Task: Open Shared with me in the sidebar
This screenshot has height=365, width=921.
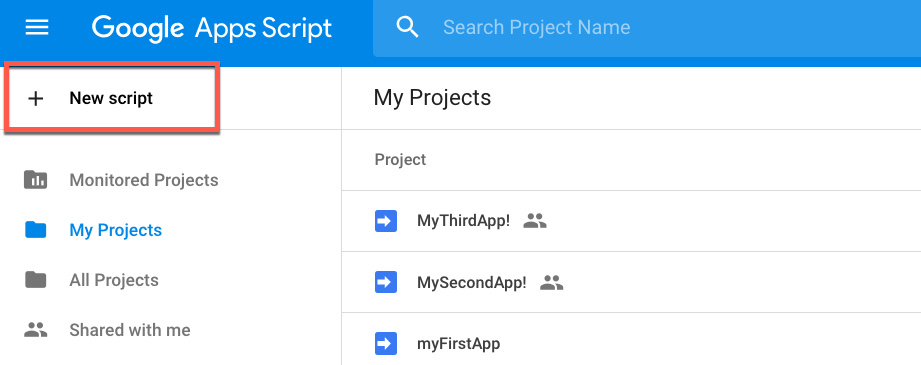Action: point(130,330)
